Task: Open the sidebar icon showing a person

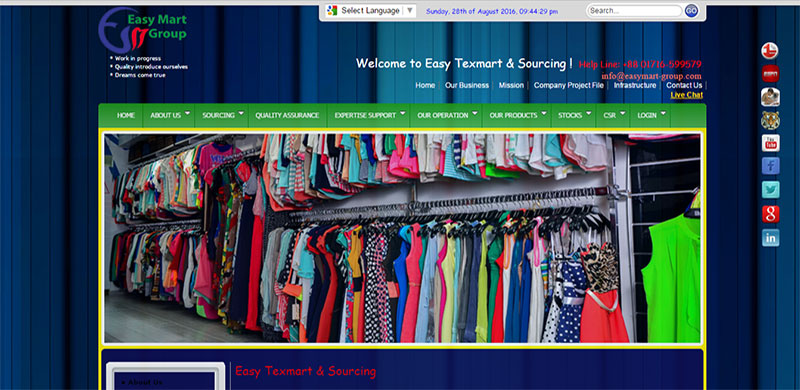Action: [770, 97]
